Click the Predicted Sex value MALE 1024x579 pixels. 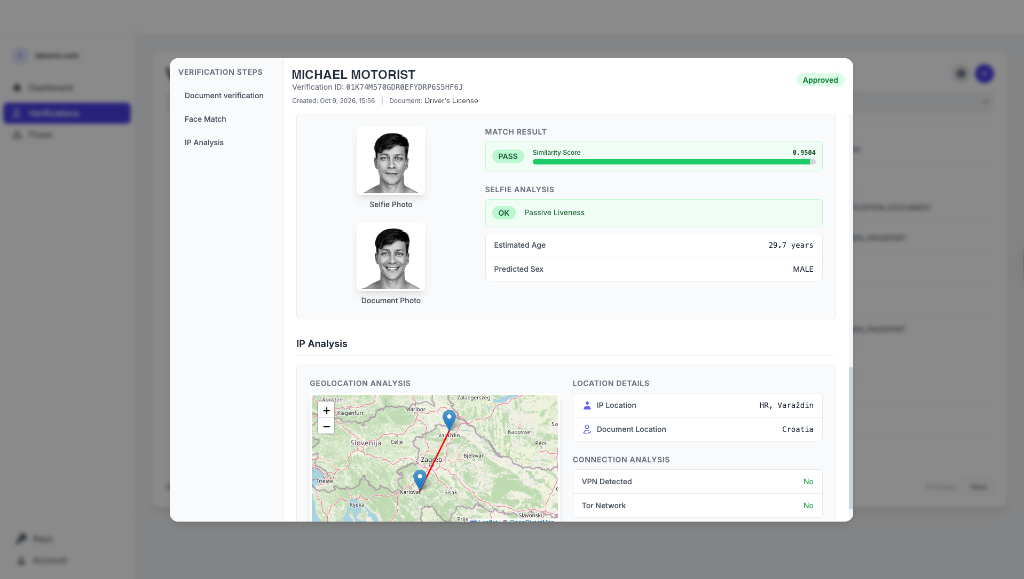[803, 269]
